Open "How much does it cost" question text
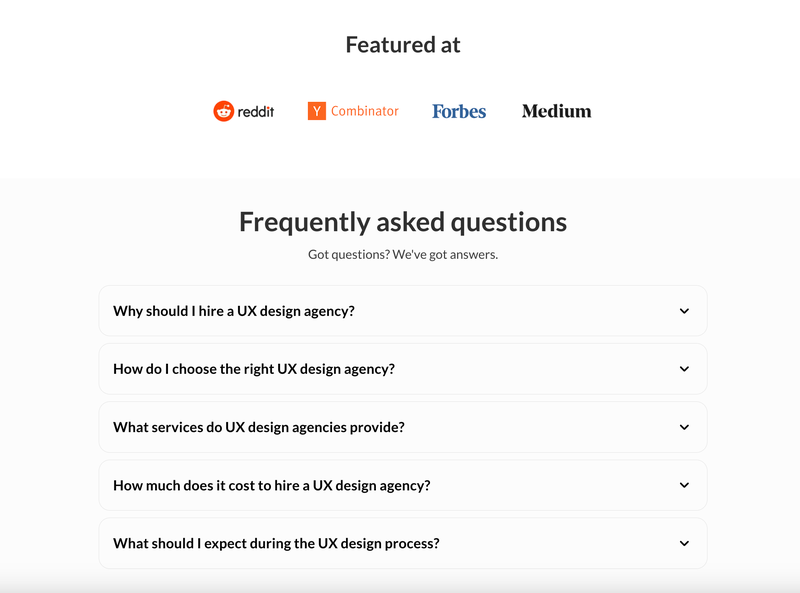This screenshot has height=593, width=800. [x=272, y=485]
